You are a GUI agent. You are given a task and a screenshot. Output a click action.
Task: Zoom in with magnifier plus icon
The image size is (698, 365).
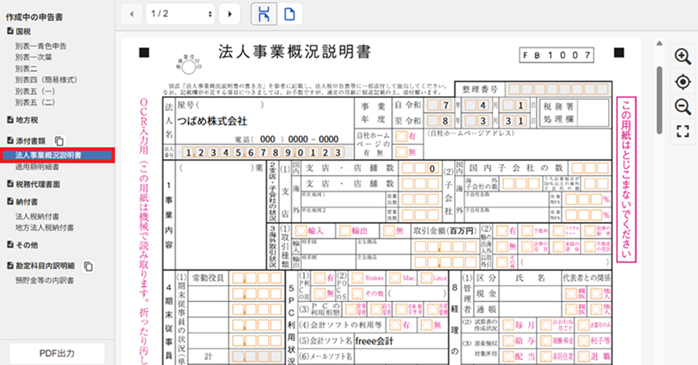[x=682, y=57]
